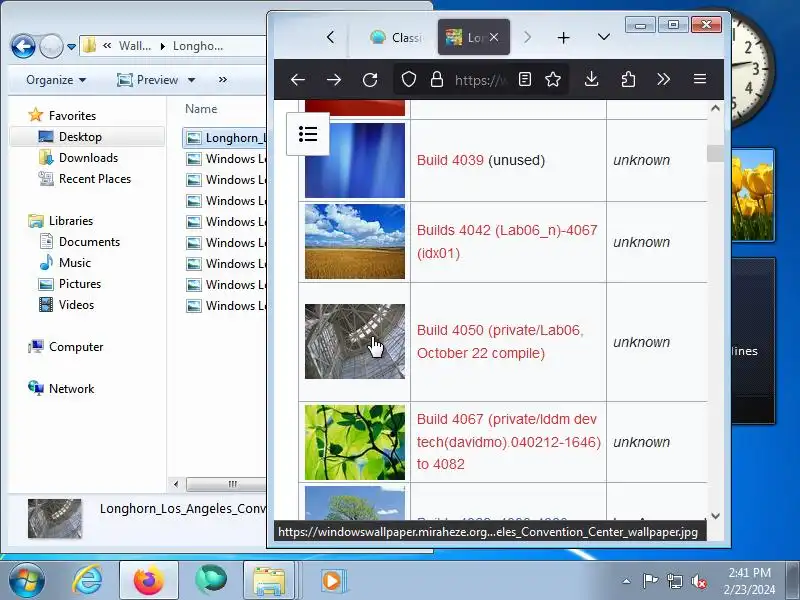This screenshot has height=600, width=800.
Task: Open Builds 4042 (Lab06_n)-4067 link
Action: coord(507,241)
